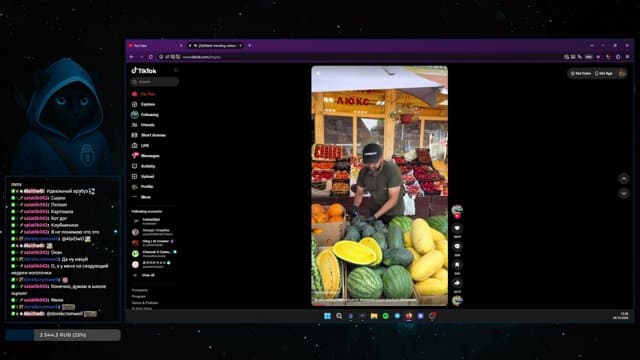Open comments with the speech bubble icon

pyautogui.click(x=457, y=246)
